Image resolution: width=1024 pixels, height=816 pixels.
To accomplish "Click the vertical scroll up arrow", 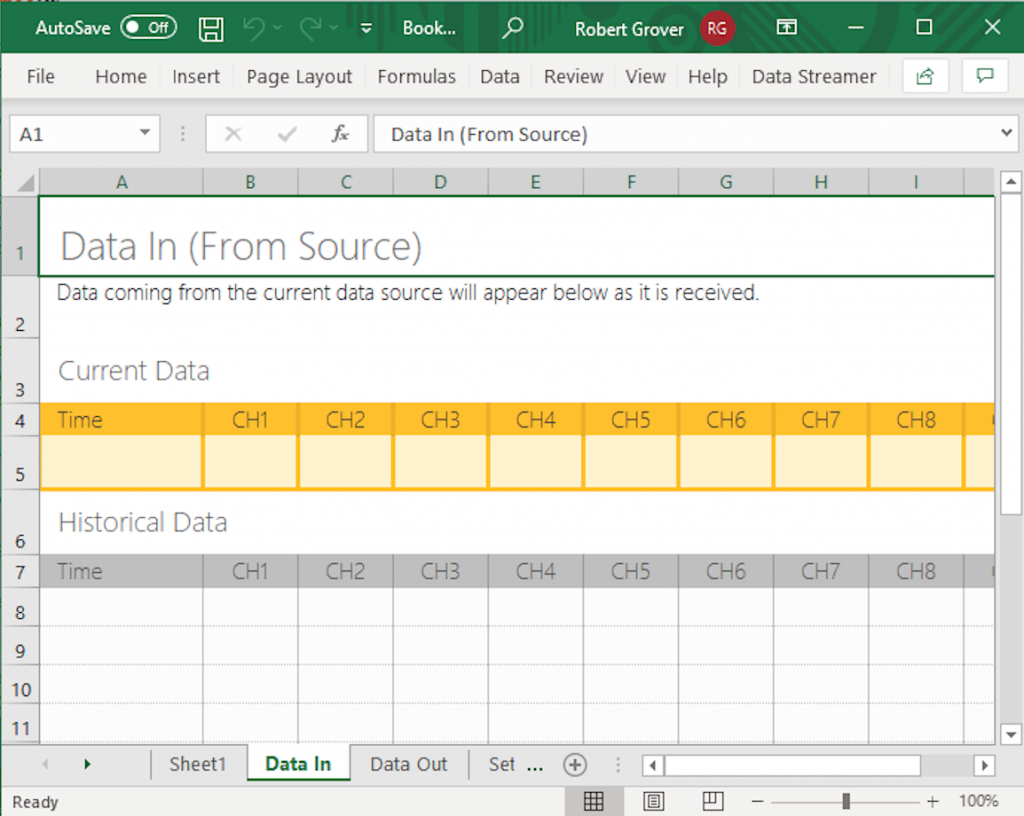I will (x=1011, y=181).
